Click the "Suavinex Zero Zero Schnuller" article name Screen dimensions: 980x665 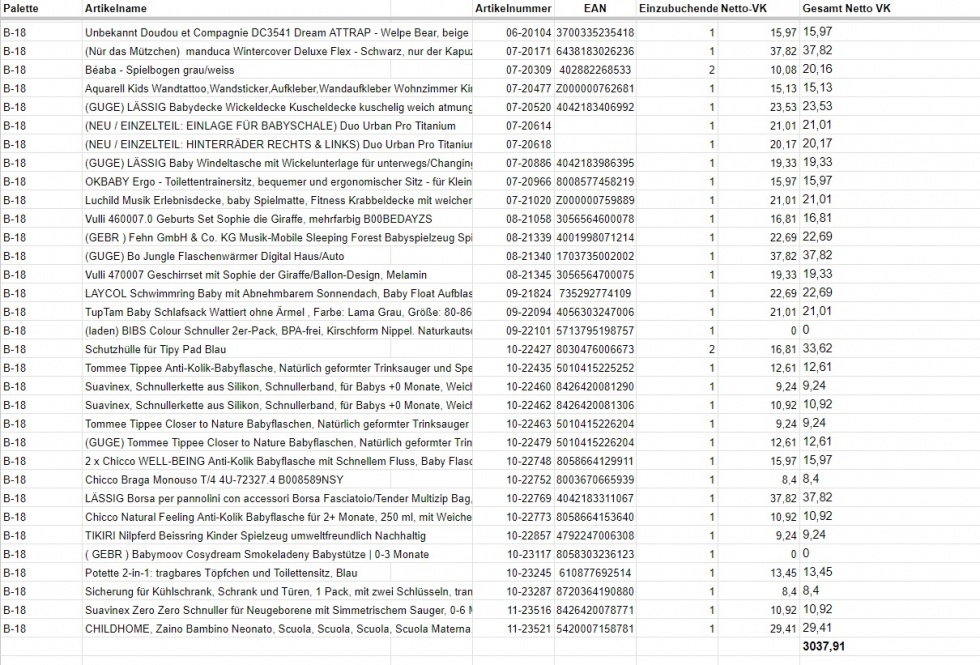coord(279,611)
